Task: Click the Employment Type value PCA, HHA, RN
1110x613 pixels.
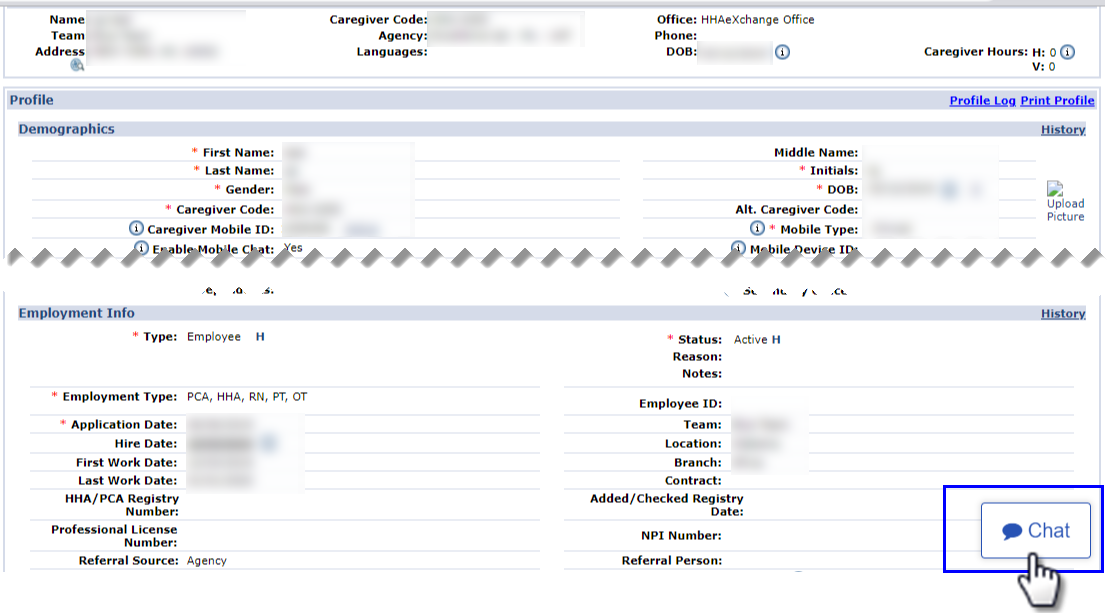Action: tap(247, 397)
